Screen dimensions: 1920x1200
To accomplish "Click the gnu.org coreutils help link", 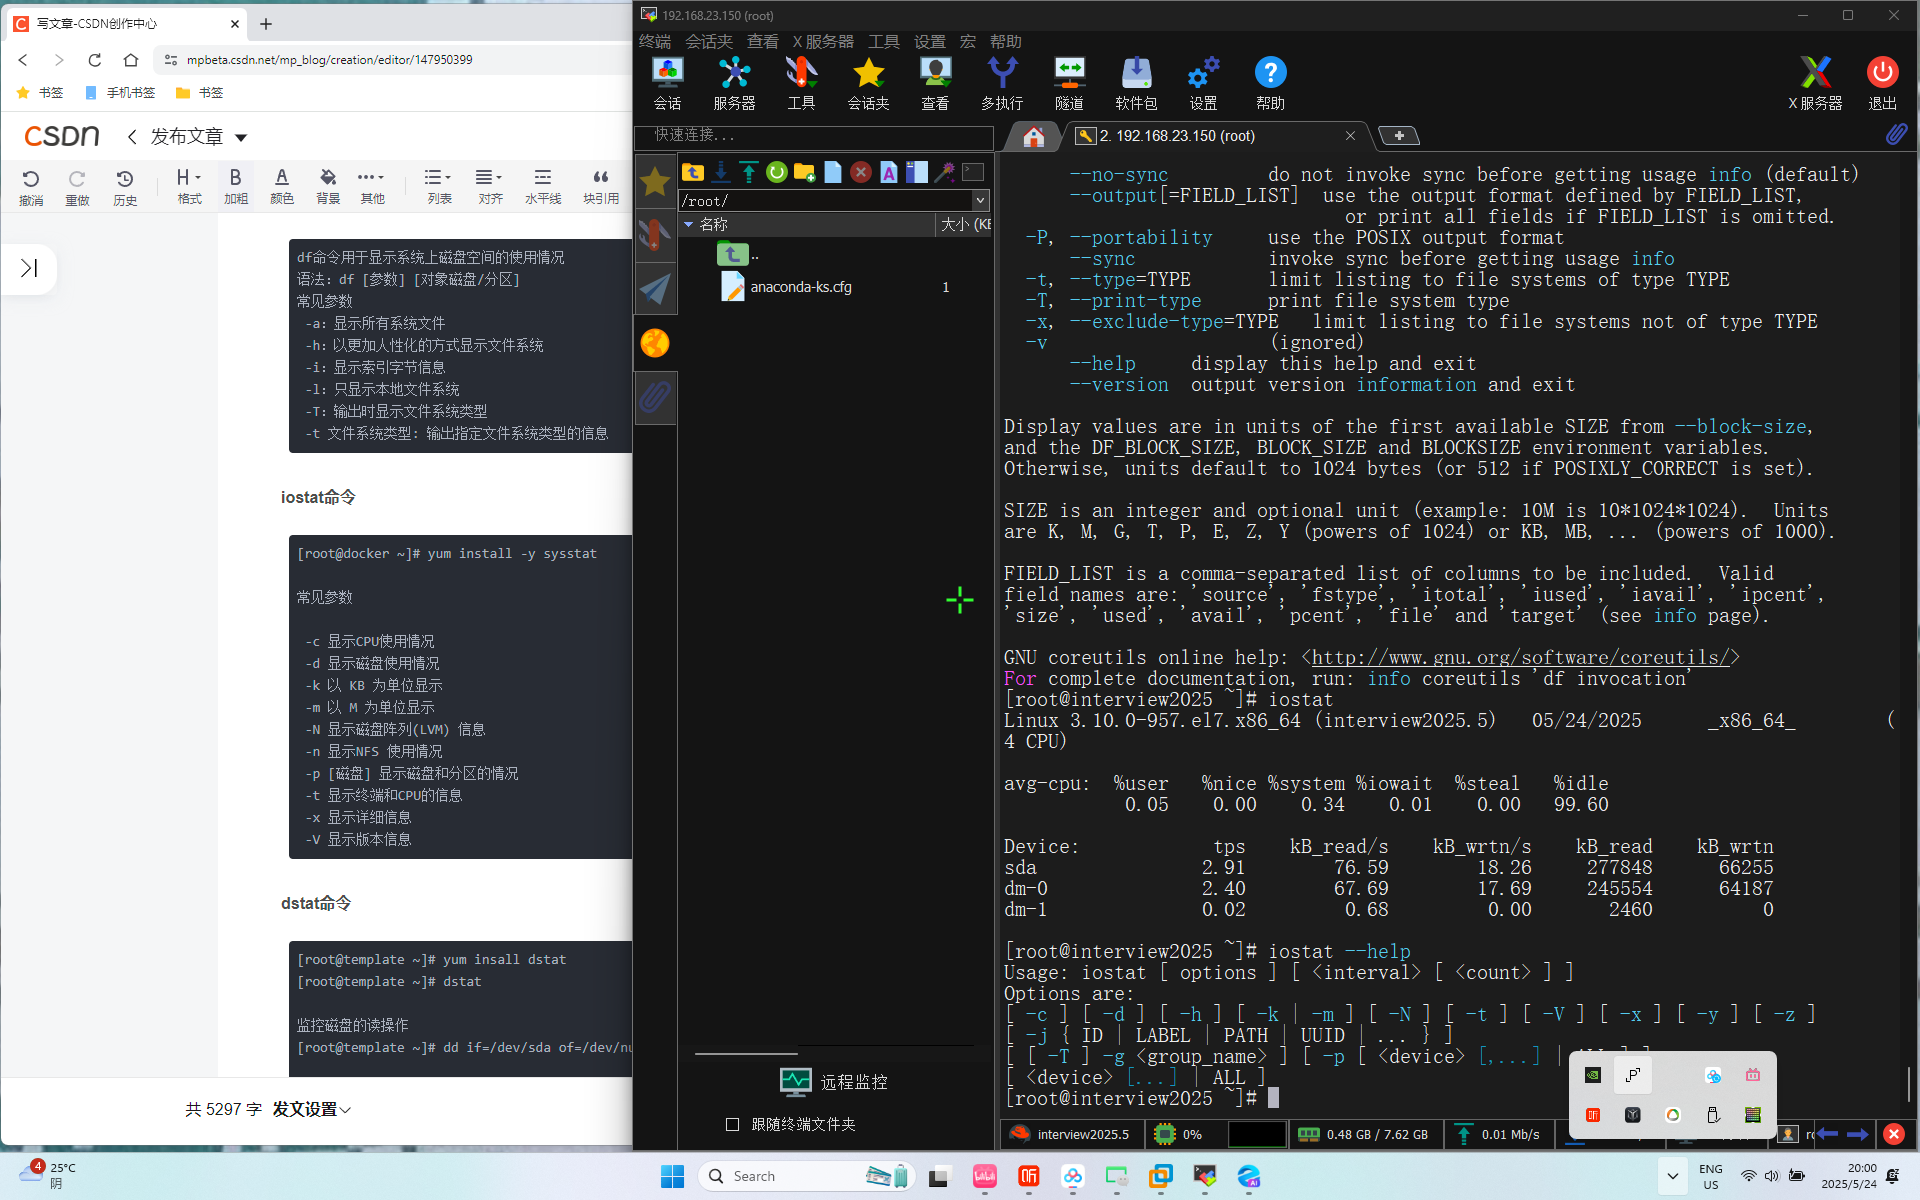I will [1519, 657].
